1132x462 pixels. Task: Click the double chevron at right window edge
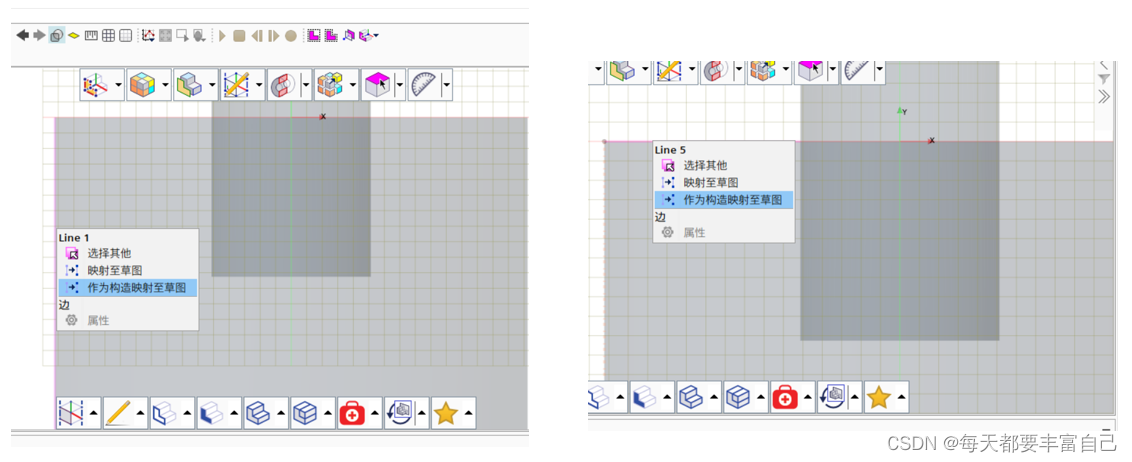pos(1104,97)
